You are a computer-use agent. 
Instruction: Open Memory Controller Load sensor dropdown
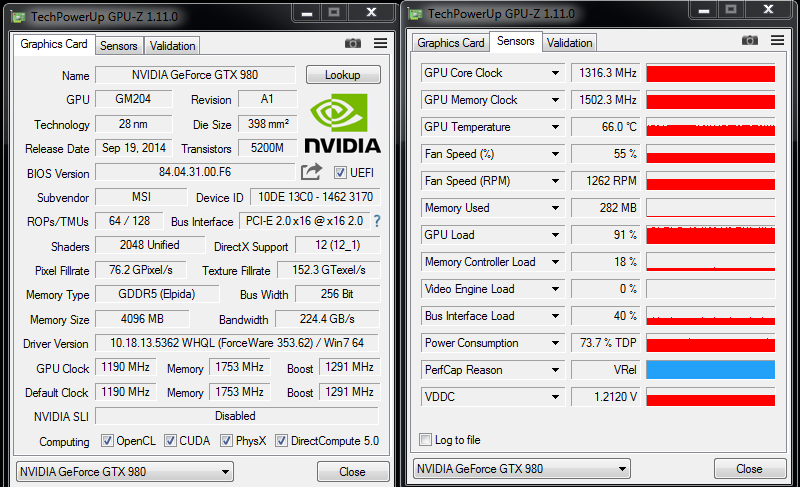(555, 262)
